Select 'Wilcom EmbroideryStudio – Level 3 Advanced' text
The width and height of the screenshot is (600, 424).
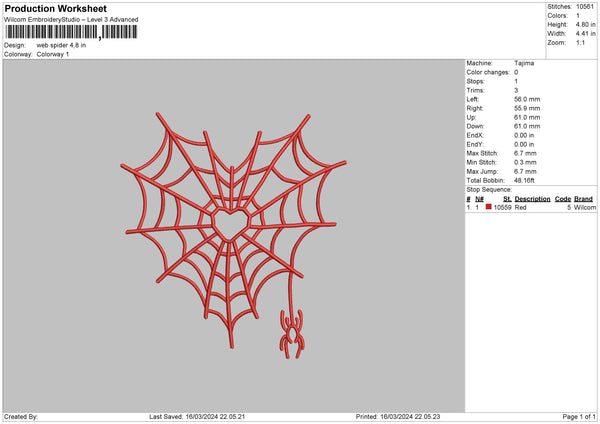pos(71,20)
